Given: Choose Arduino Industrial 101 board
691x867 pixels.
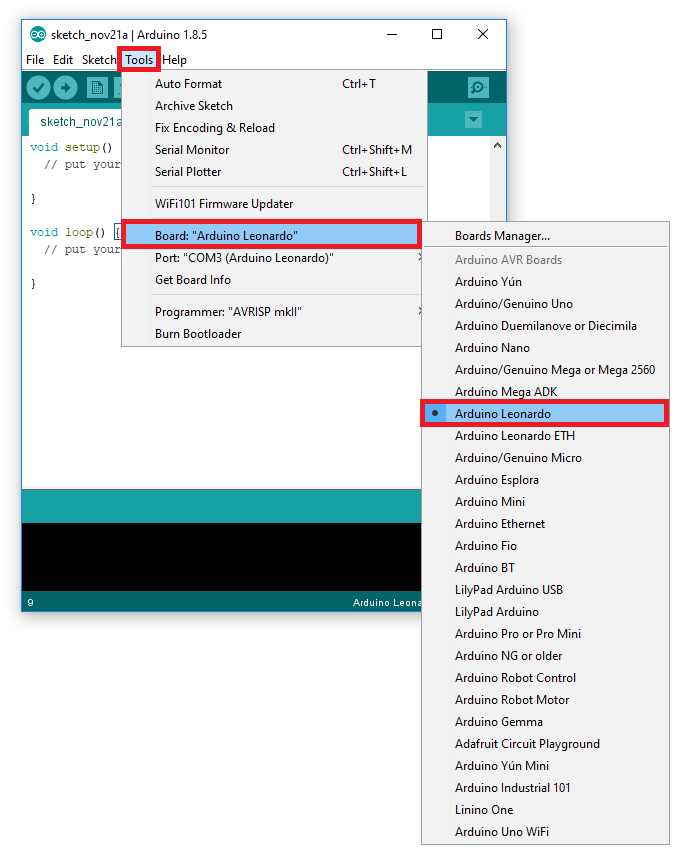Looking at the screenshot, I should tap(545, 788).
